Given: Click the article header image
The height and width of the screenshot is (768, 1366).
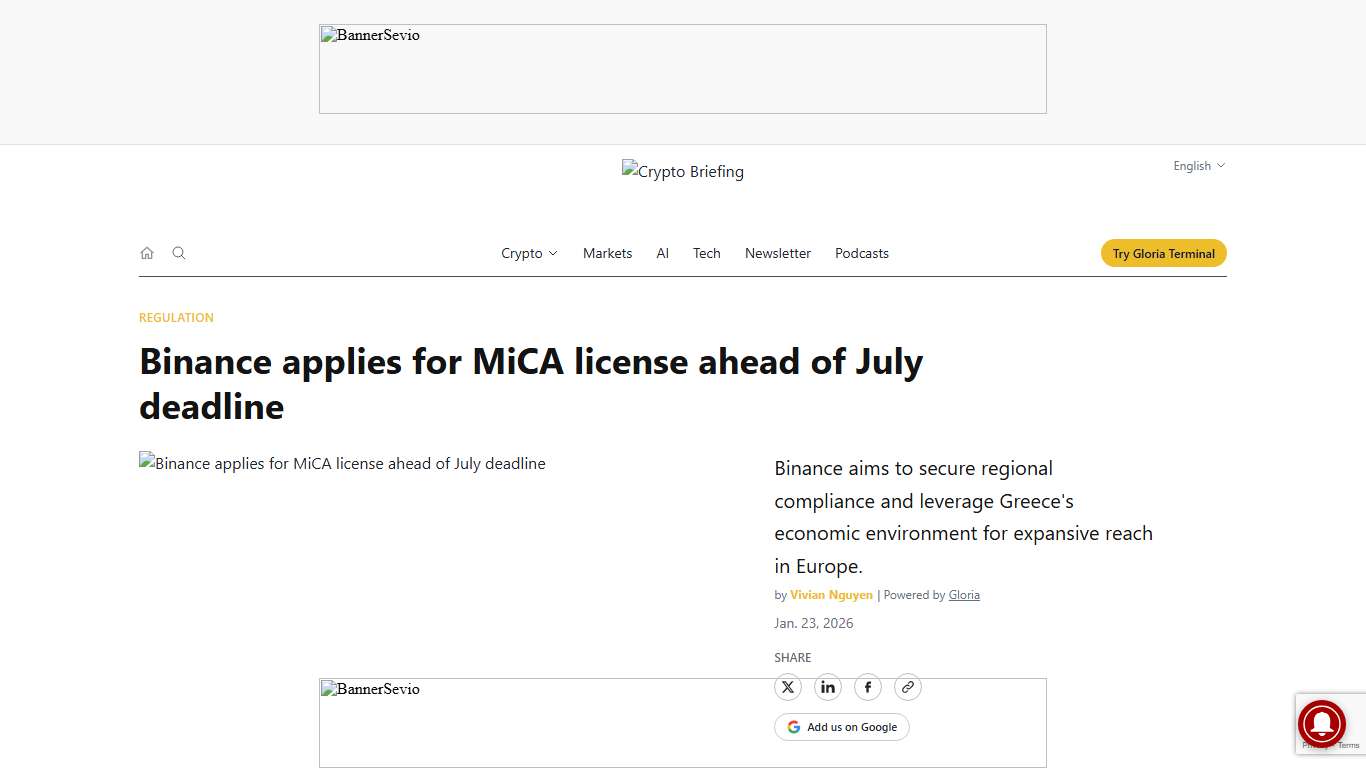Looking at the screenshot, I should tap(343, 463).
